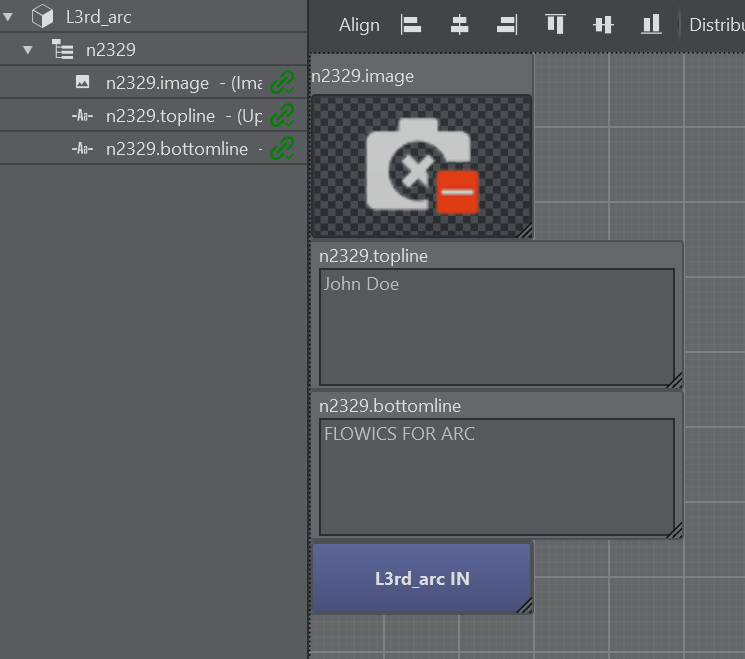Toggle the green link icon for n2329.image
The width and height of the screenshot is (745, 659).
[x=283, y=83]
